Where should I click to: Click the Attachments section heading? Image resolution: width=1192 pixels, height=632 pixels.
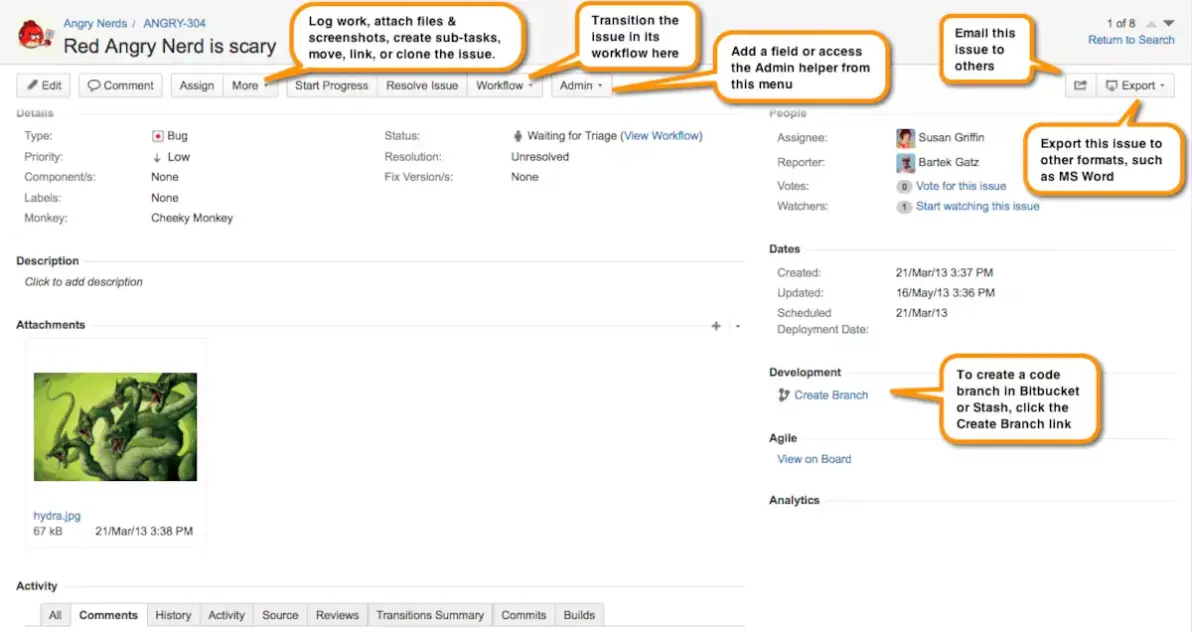click(x=50, y=325)
